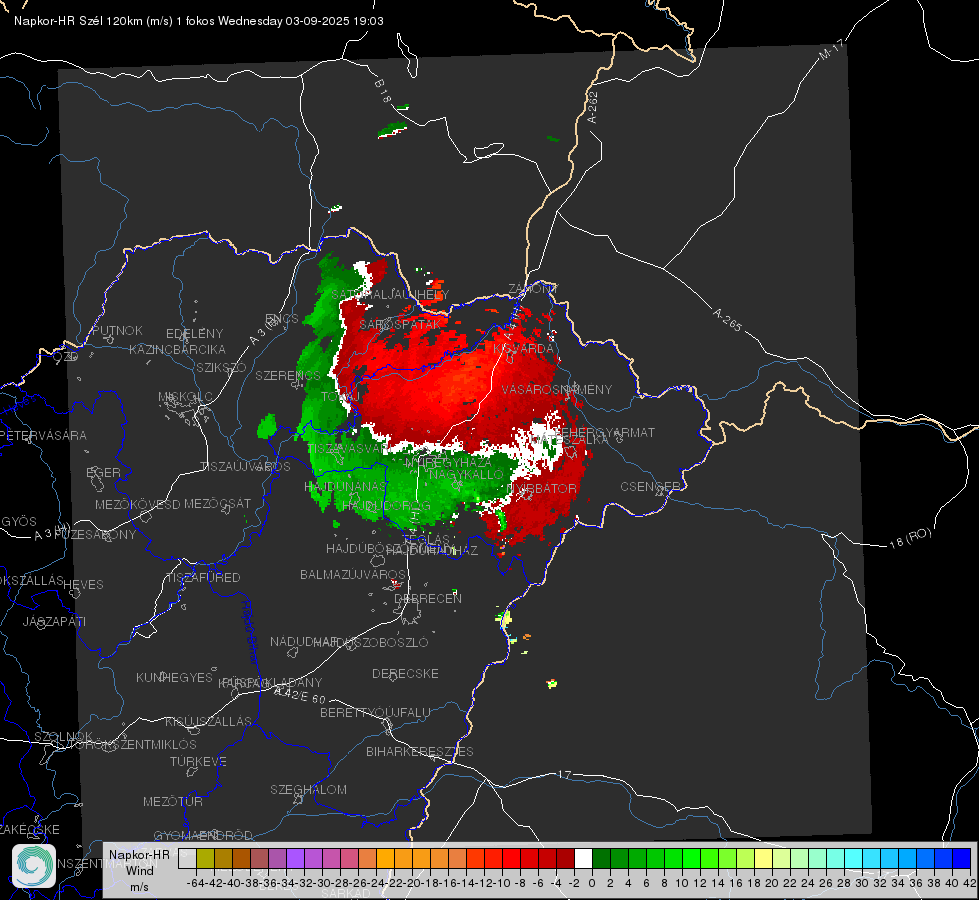Viewport: 979px width, 900px height.
Task: Click the TÚRKEVE label
Action: tap(198, 761)
